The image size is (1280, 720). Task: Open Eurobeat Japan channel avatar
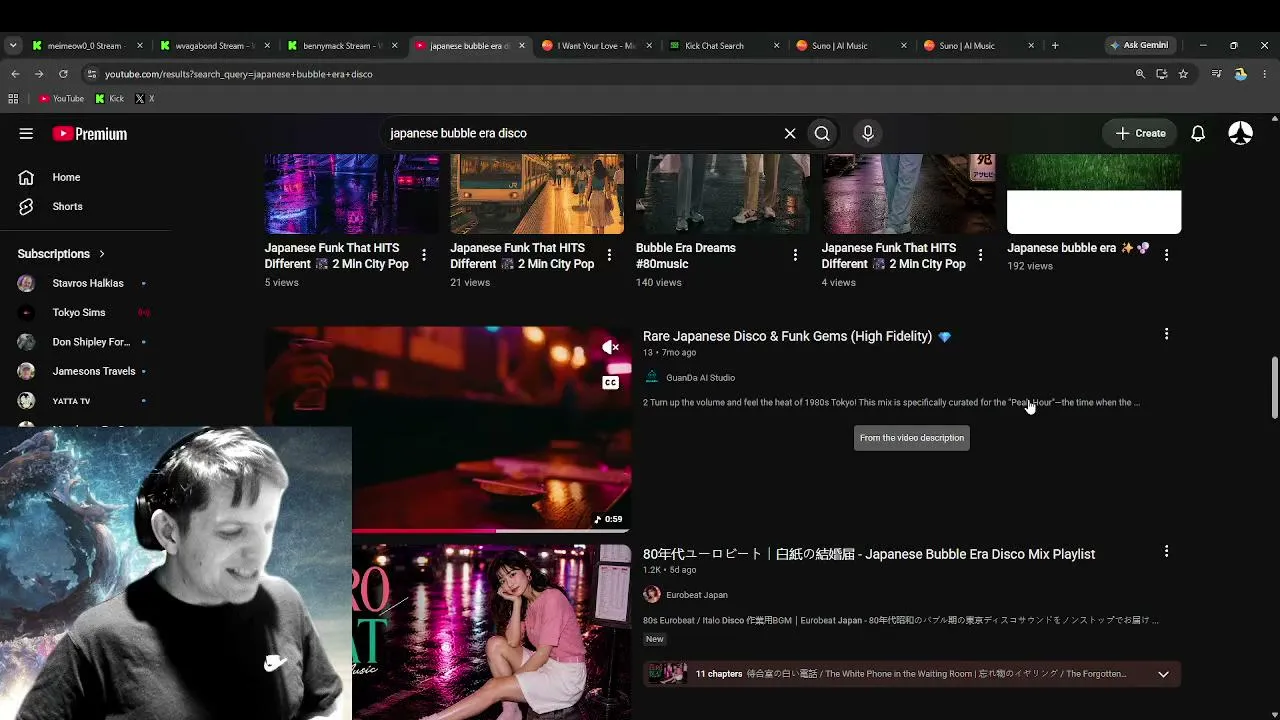click(x=652, y=595)
